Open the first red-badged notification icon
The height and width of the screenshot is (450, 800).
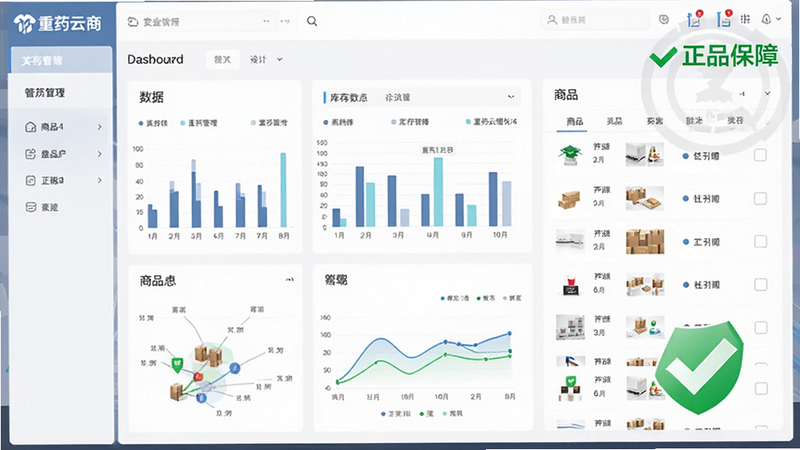coord(694,19)
